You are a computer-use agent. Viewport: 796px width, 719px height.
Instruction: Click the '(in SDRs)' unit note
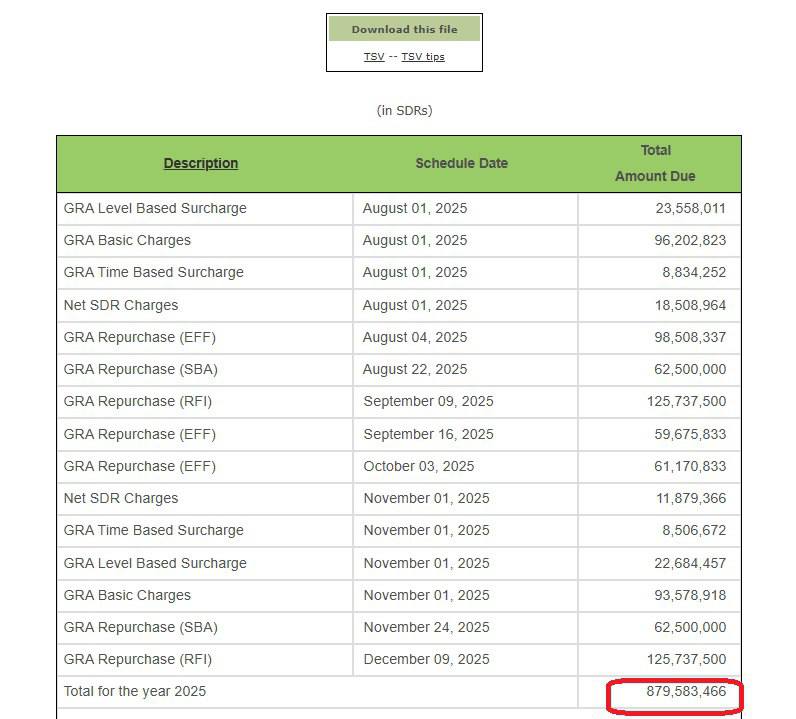[404, 110]
